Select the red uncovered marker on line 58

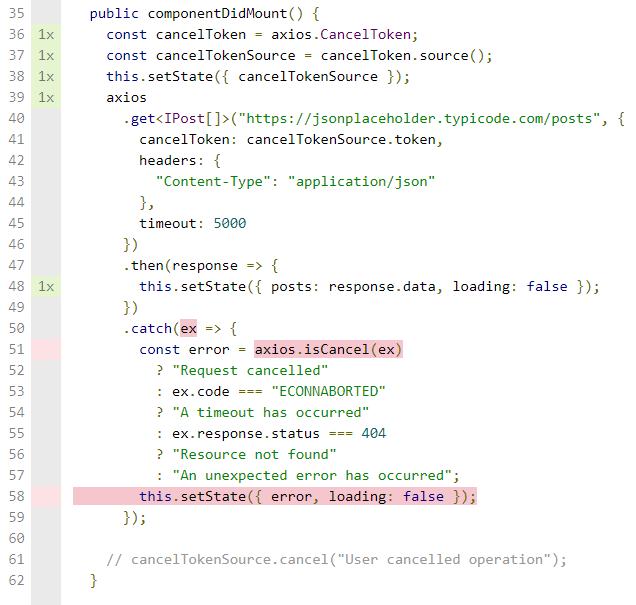[x=46, y=497]
